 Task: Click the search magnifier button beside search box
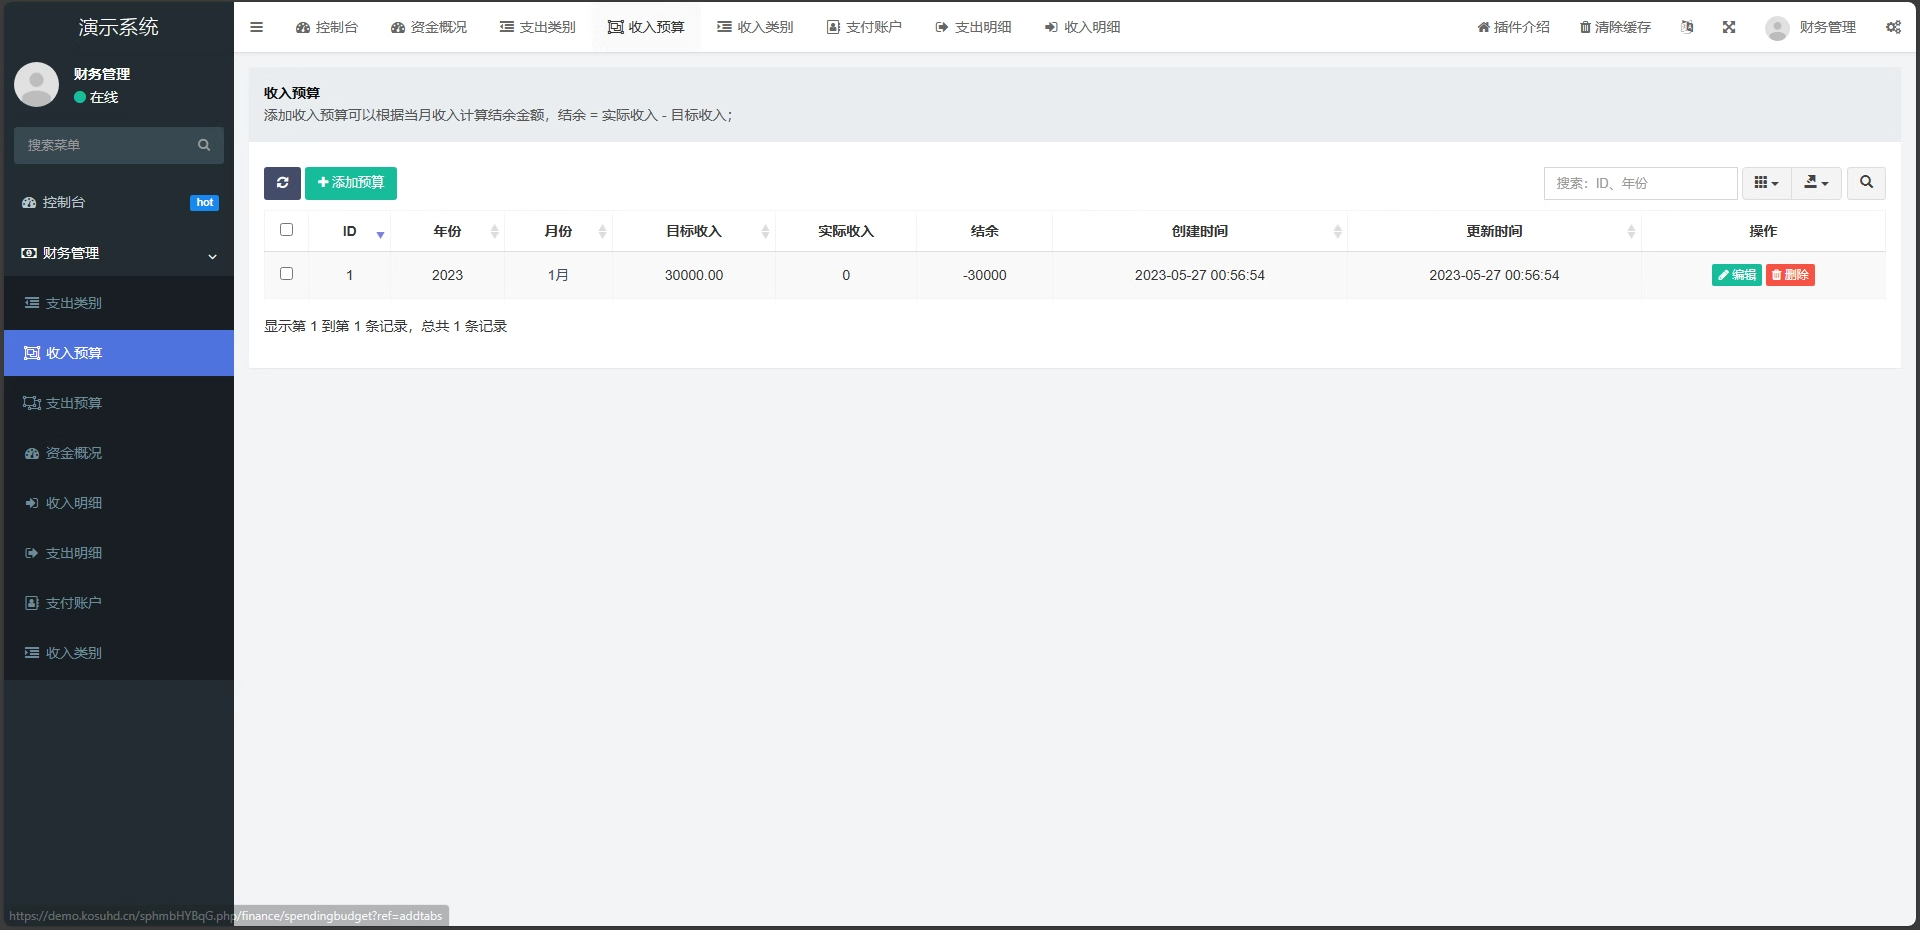tap(1866, 183)
